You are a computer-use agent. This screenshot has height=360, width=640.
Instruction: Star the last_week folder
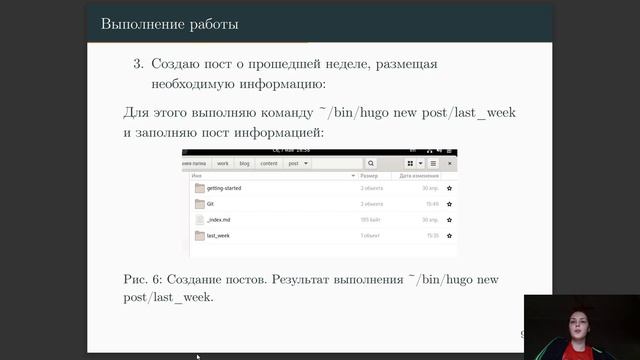pos(449,236)
